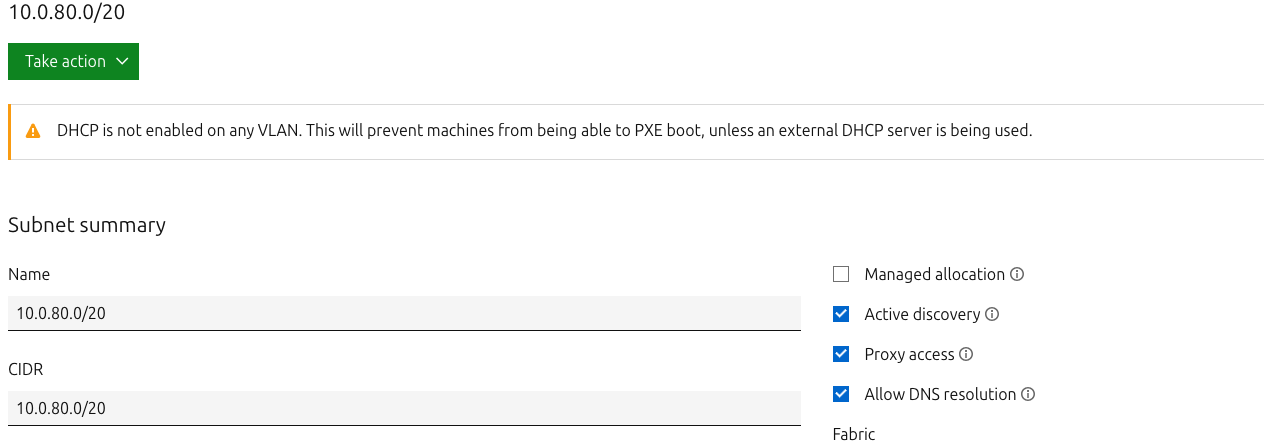
Task: Click info icon beside Active discovery
Action: click(x=992, y=314)
